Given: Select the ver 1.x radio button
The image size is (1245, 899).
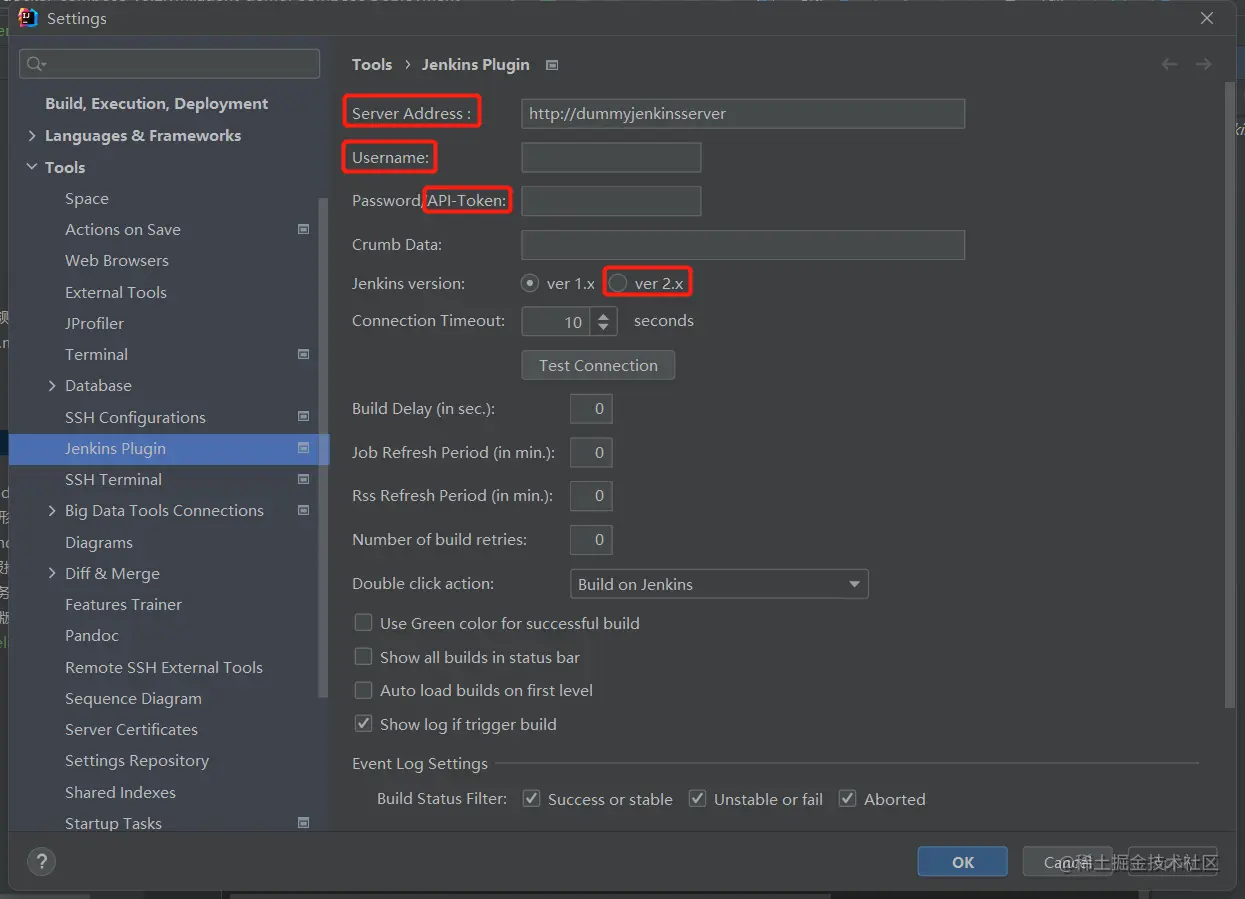Looking at the screenshot, I should coord(530,283).
